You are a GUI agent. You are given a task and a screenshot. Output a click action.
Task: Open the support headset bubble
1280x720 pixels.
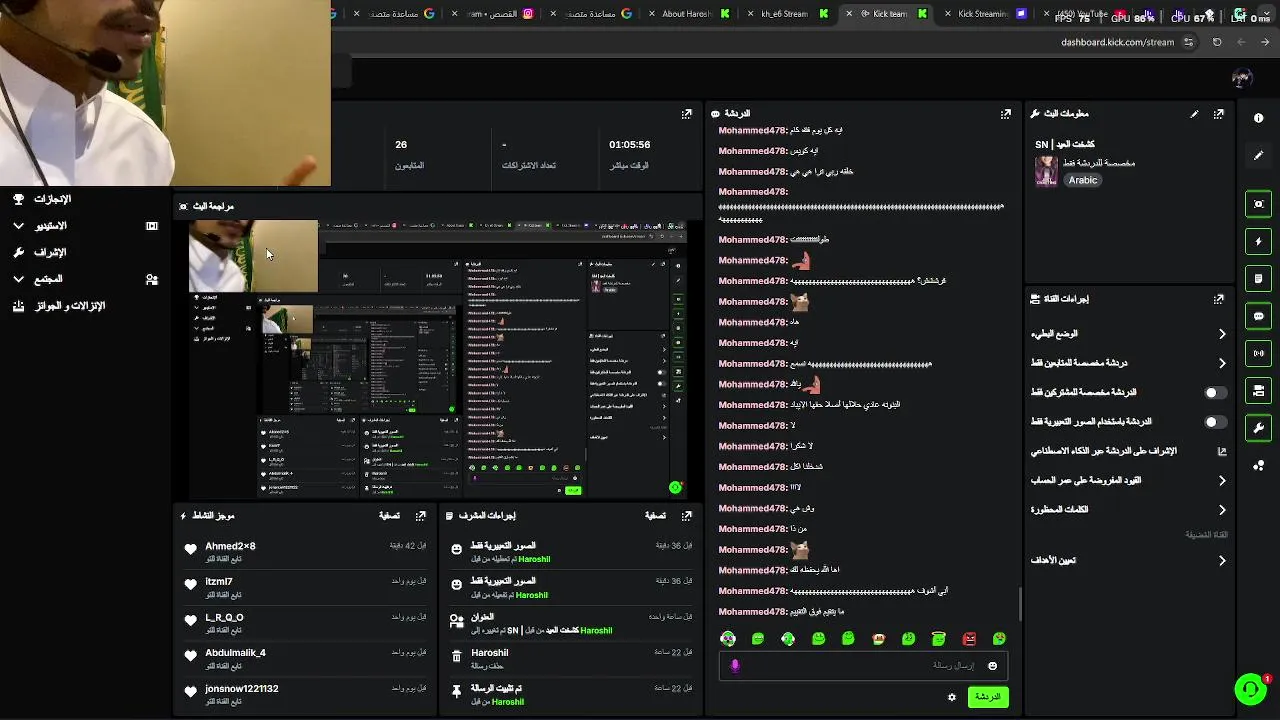point(1250,689)
